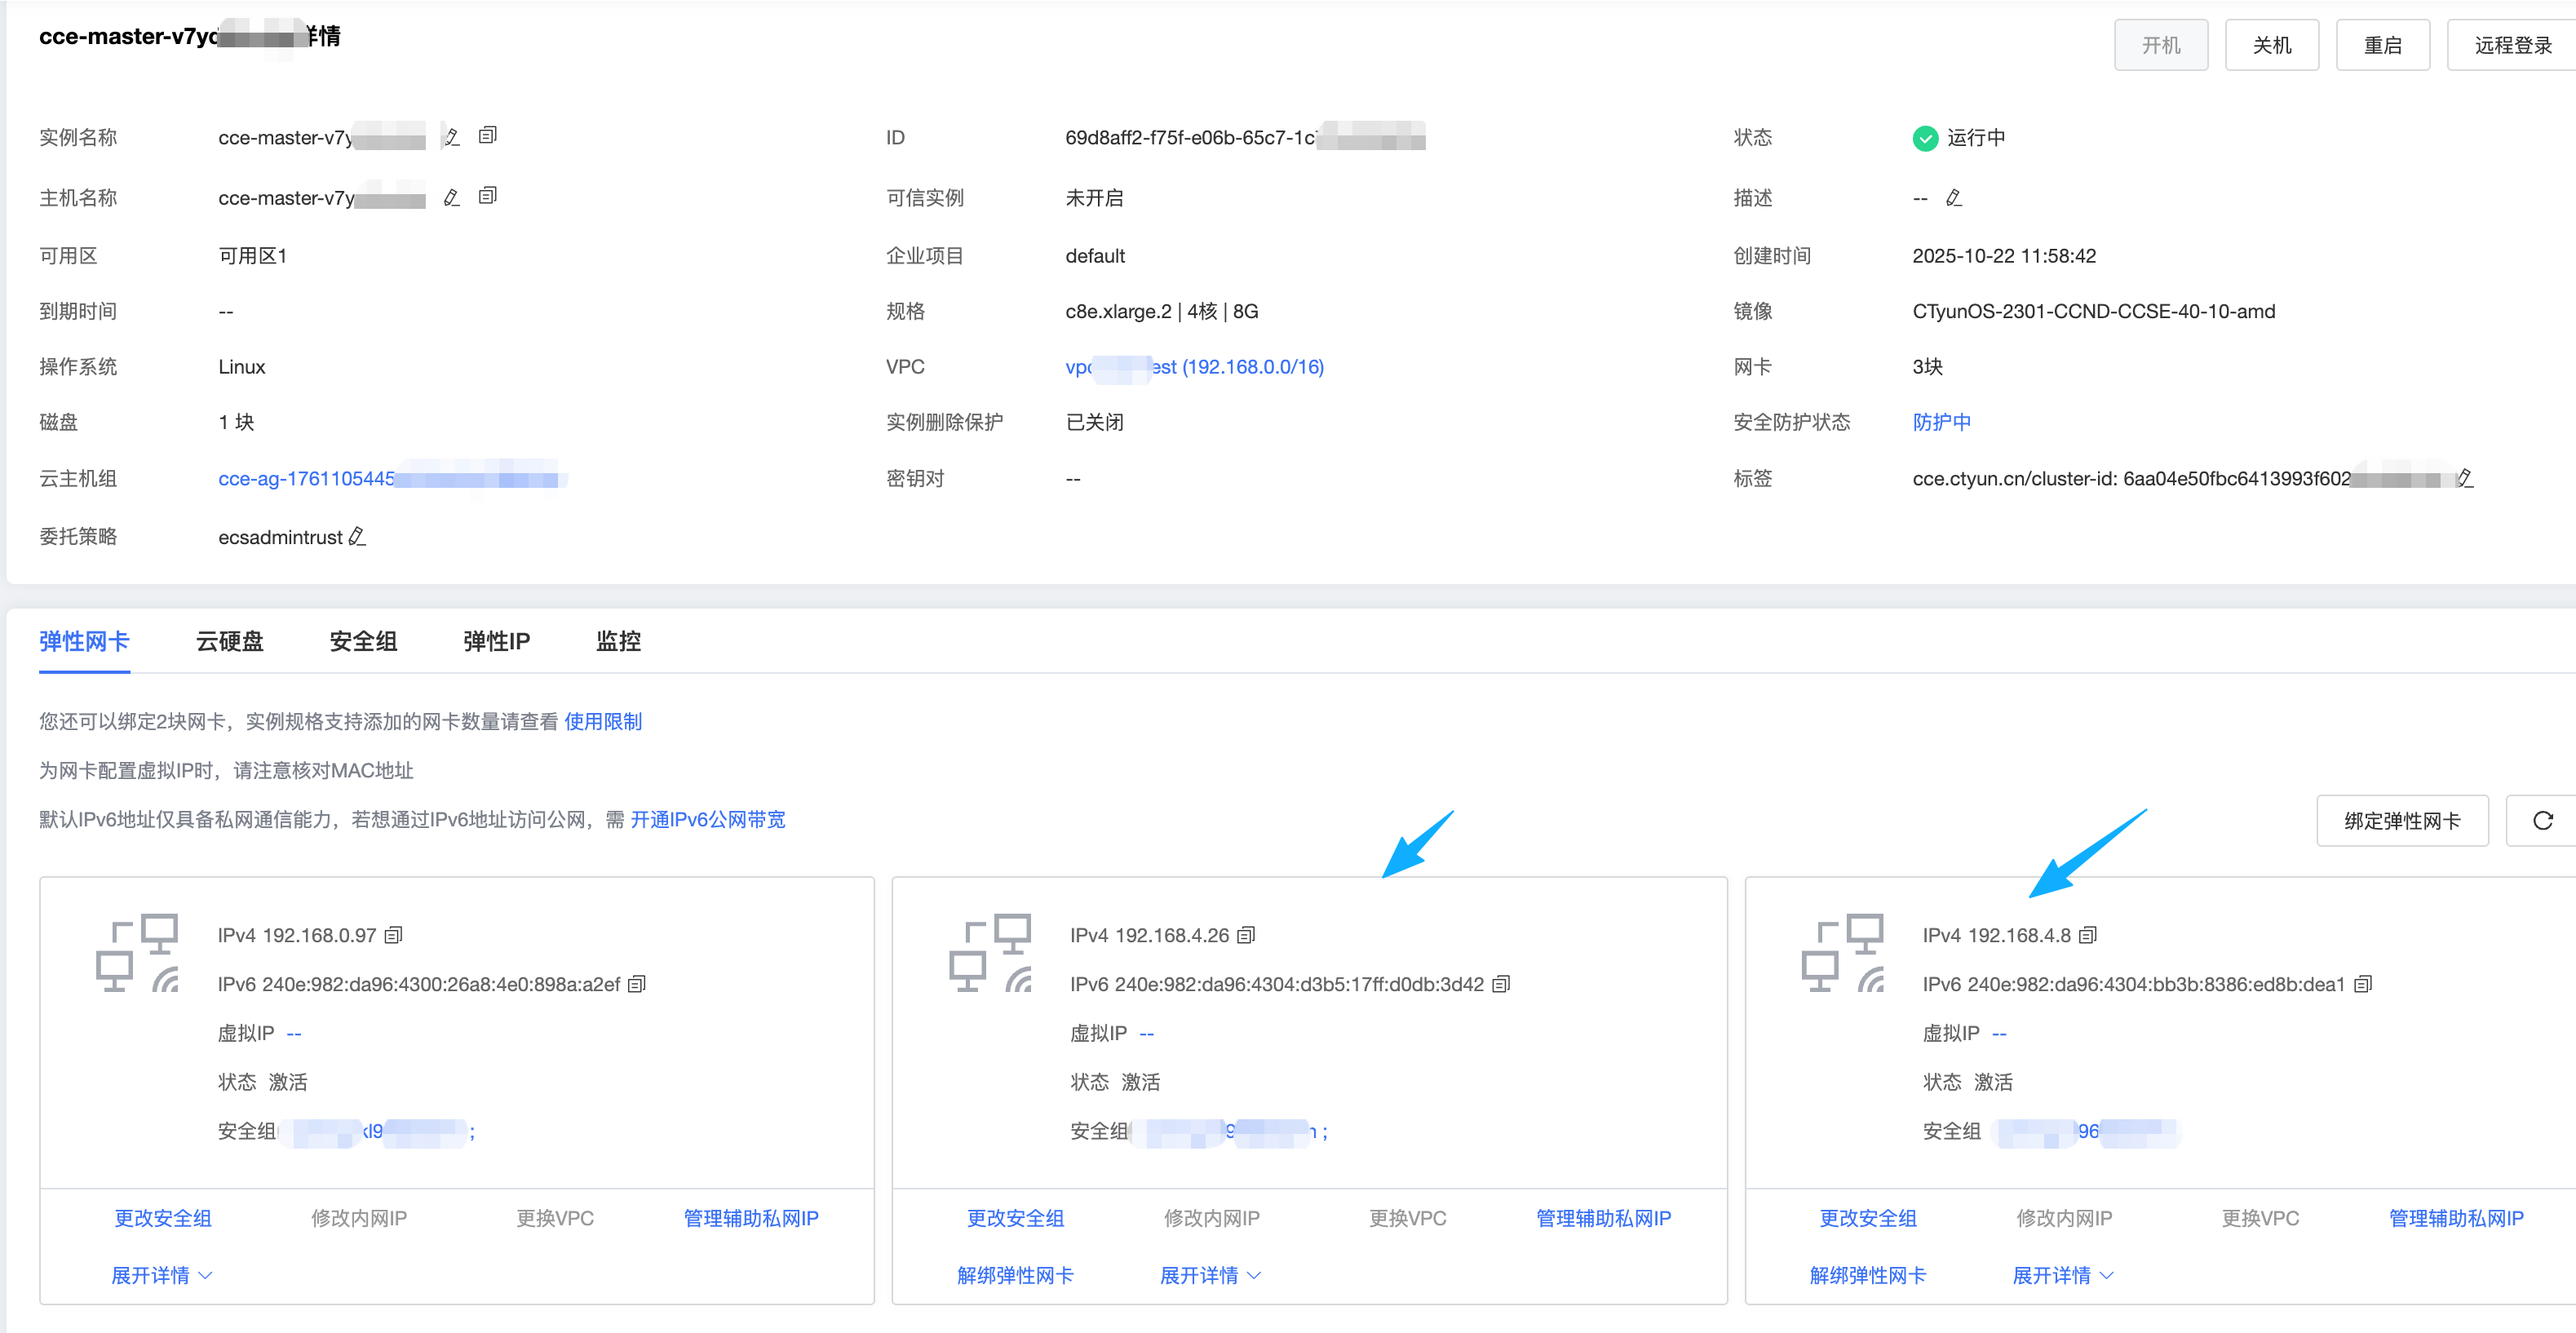2576x1333 pixels.
Task: Edit the description with pencil icon
Action: [x=1953, y=198]
